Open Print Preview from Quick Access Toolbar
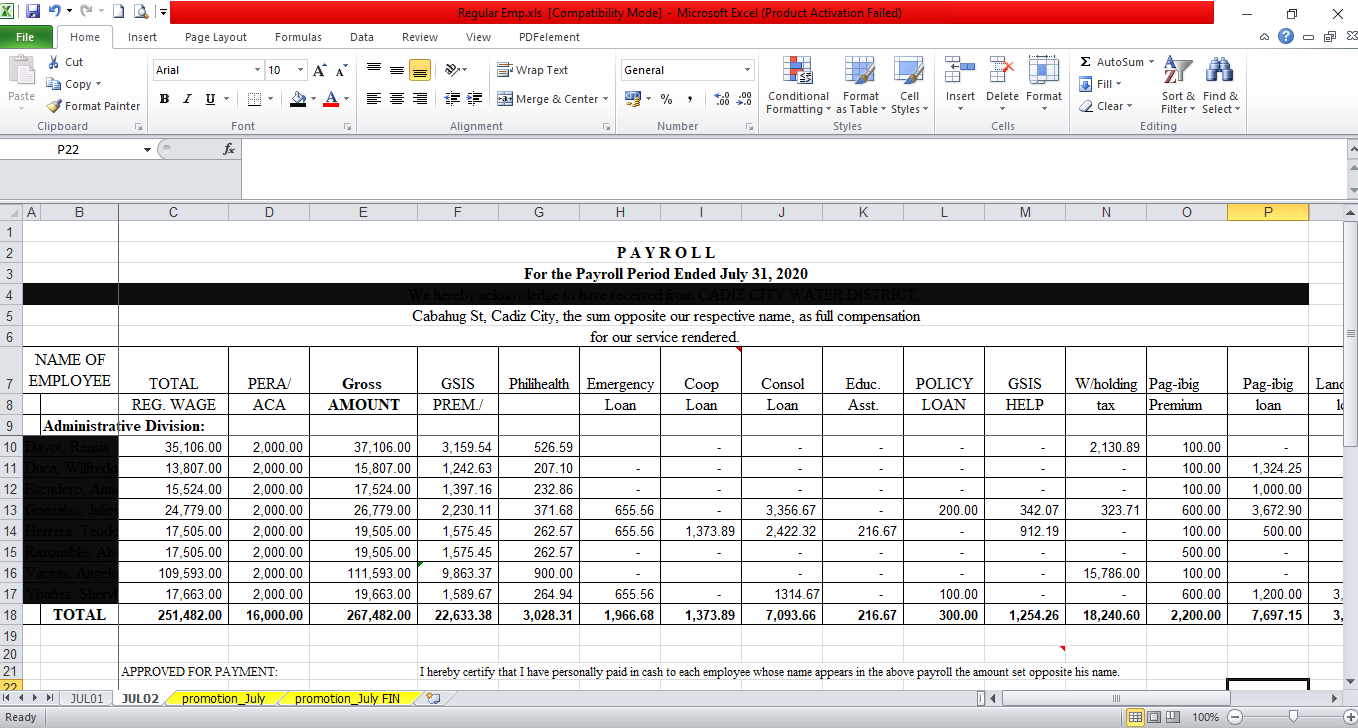 pyautogui.click(x=139, y=13)
